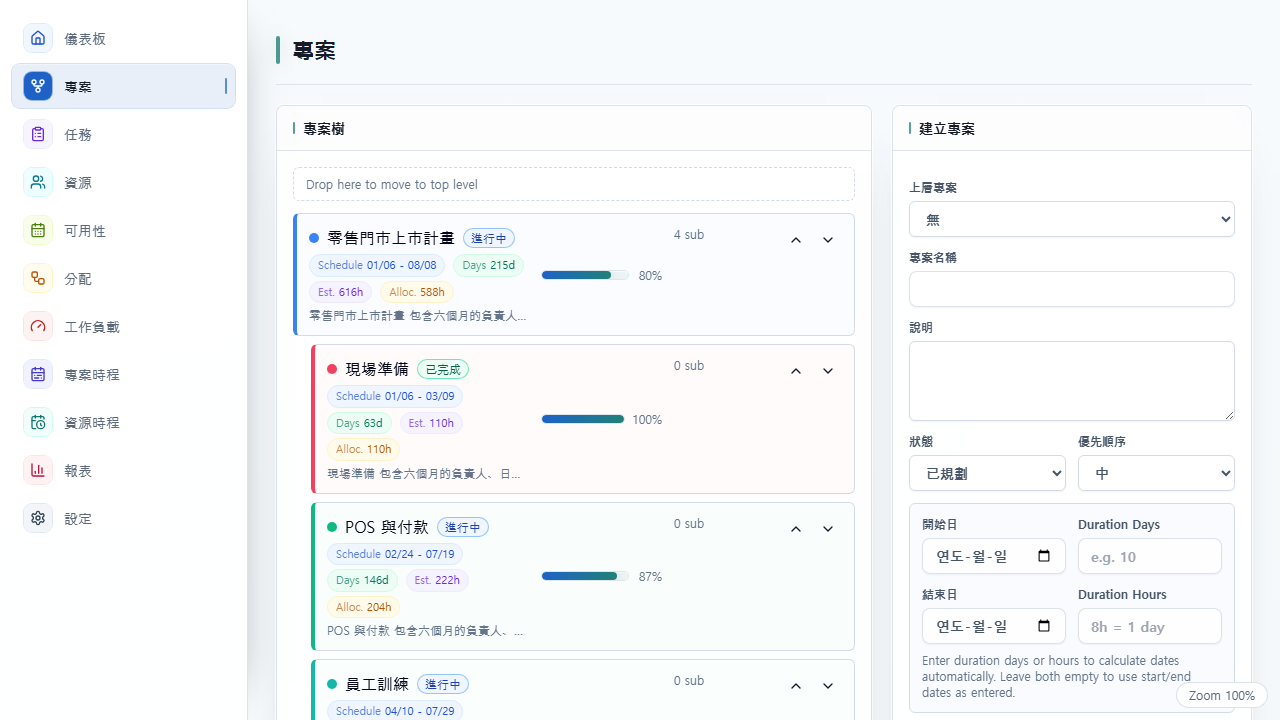Open the 可用性 calendar icon

click(38, 230)
